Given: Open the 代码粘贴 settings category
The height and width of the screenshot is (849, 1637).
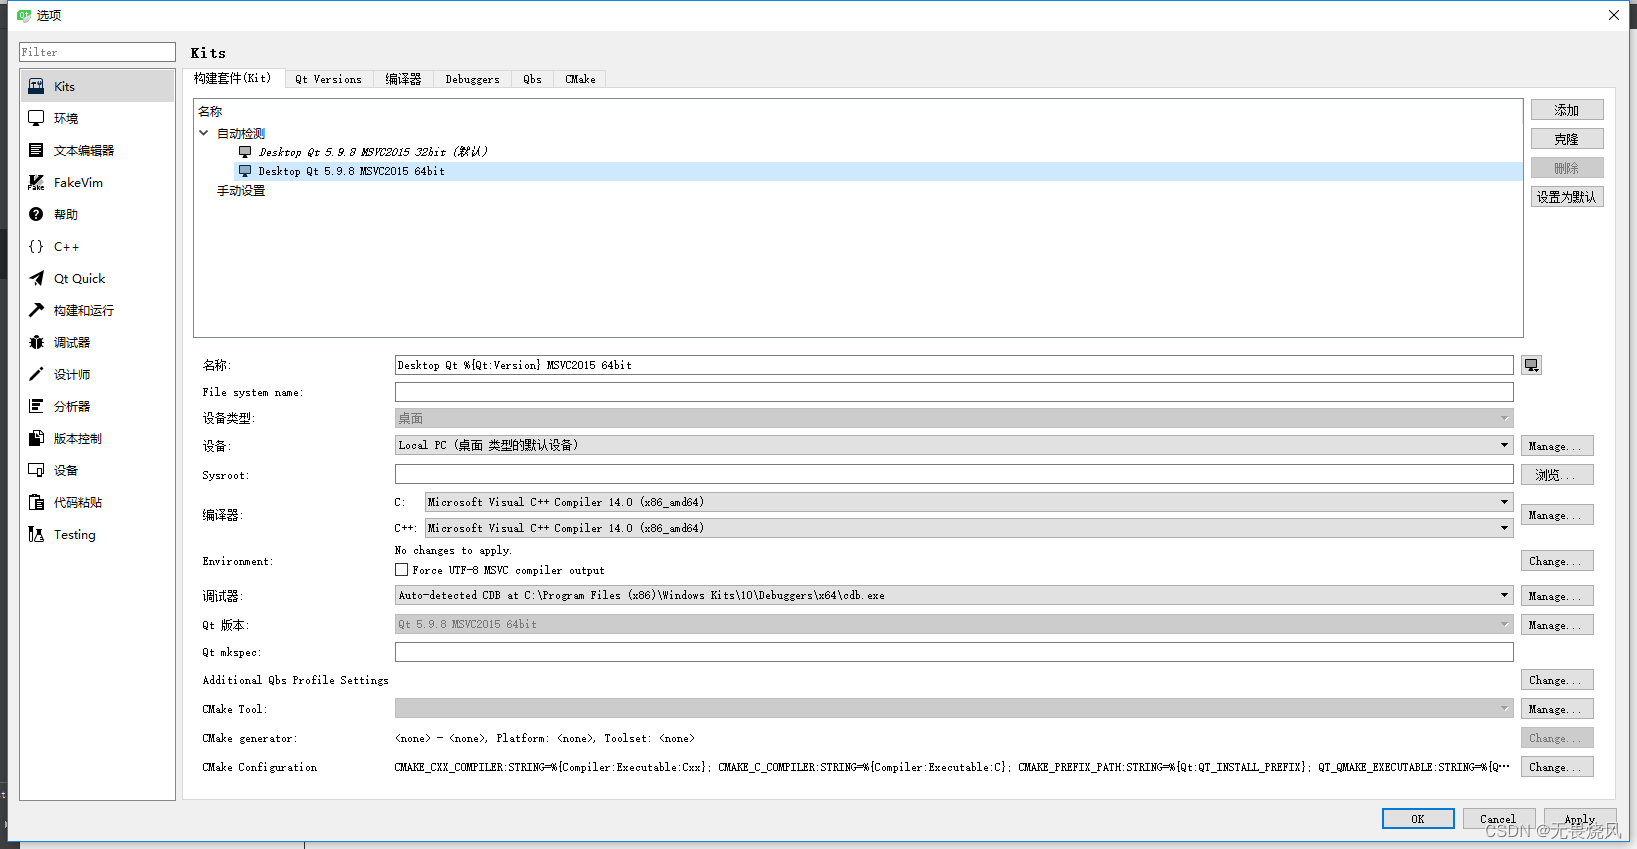Looking at the screenshot, I should click(97, 502).
